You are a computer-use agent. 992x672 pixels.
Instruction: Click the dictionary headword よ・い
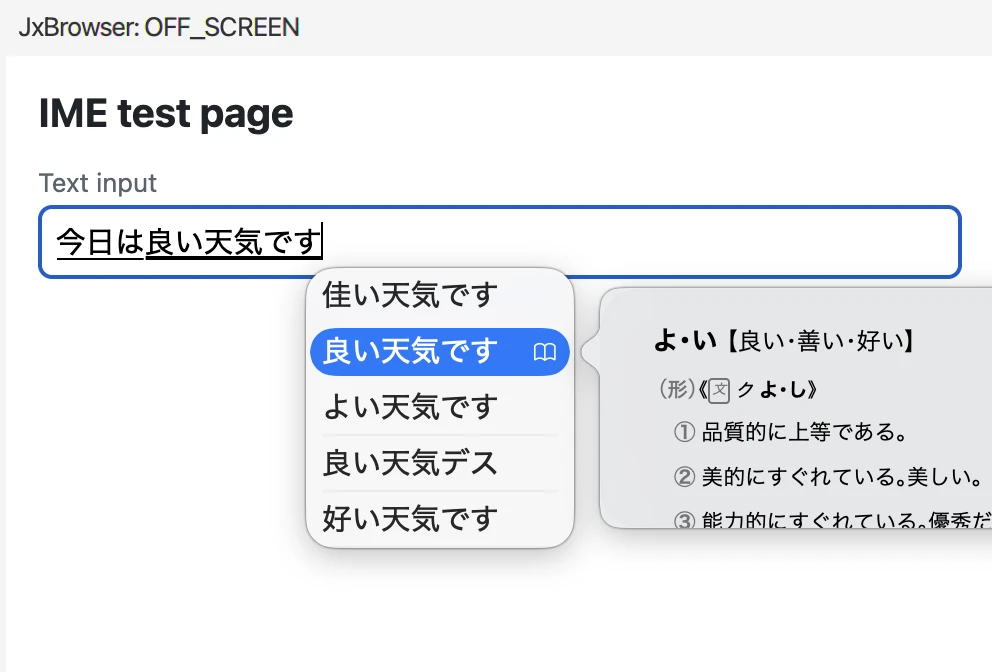pos(685,340)
